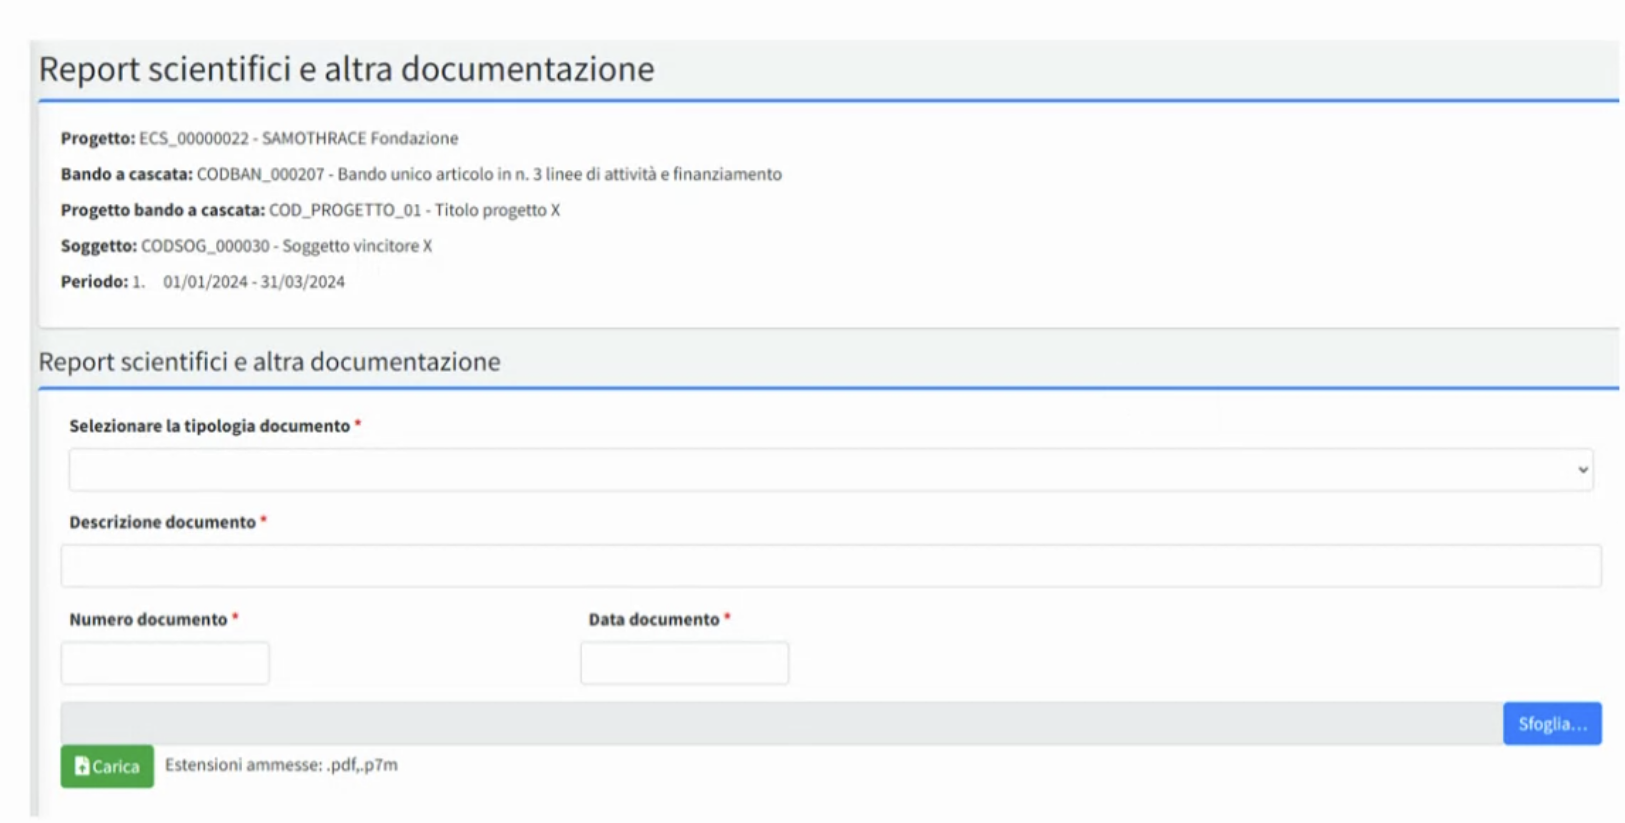
Task: Click the grey file path bar
Action: 781,724
